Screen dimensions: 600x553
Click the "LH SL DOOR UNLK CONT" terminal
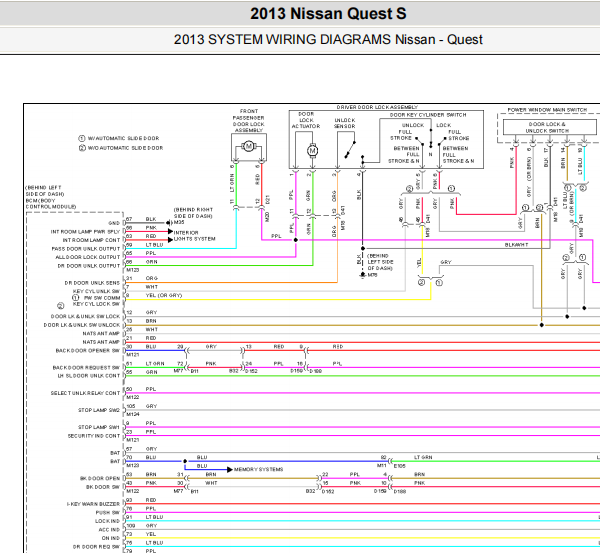point(89,376)
